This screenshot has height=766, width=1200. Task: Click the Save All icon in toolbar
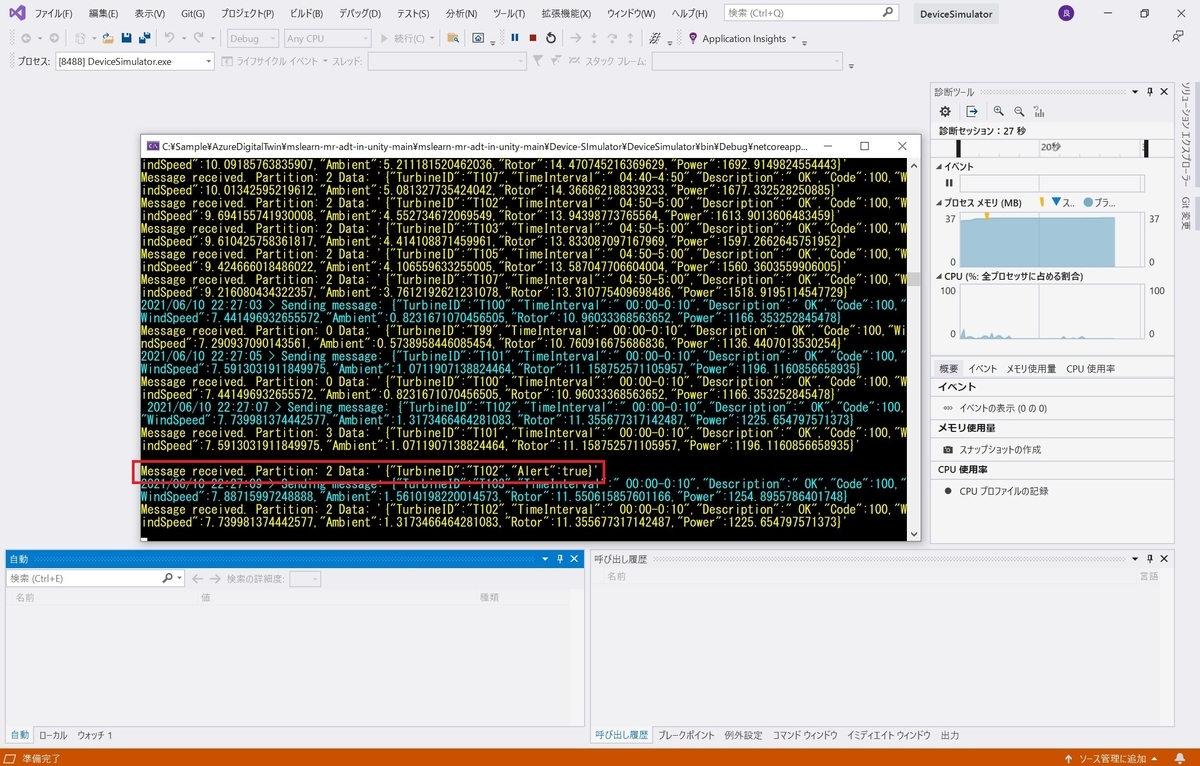145,38
